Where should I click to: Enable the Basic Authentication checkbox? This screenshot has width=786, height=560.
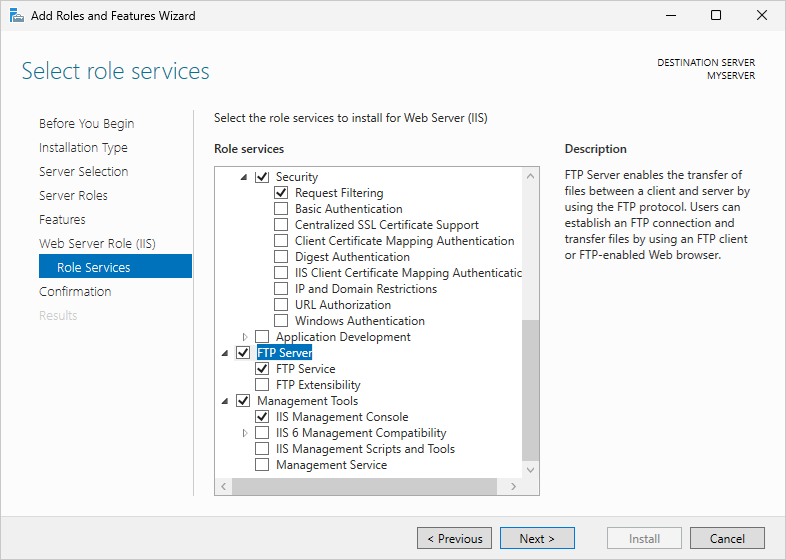point(281,209)
